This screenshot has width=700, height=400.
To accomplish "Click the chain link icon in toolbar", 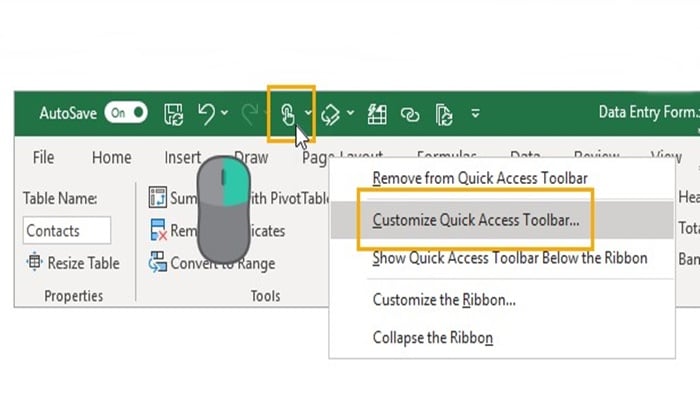I will coord(410,115).
